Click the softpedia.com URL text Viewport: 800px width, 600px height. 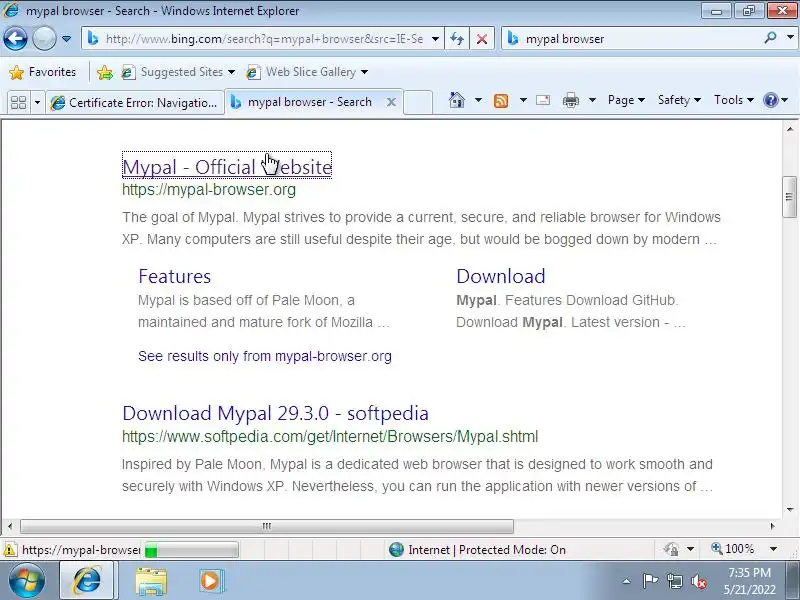(330, 437)
